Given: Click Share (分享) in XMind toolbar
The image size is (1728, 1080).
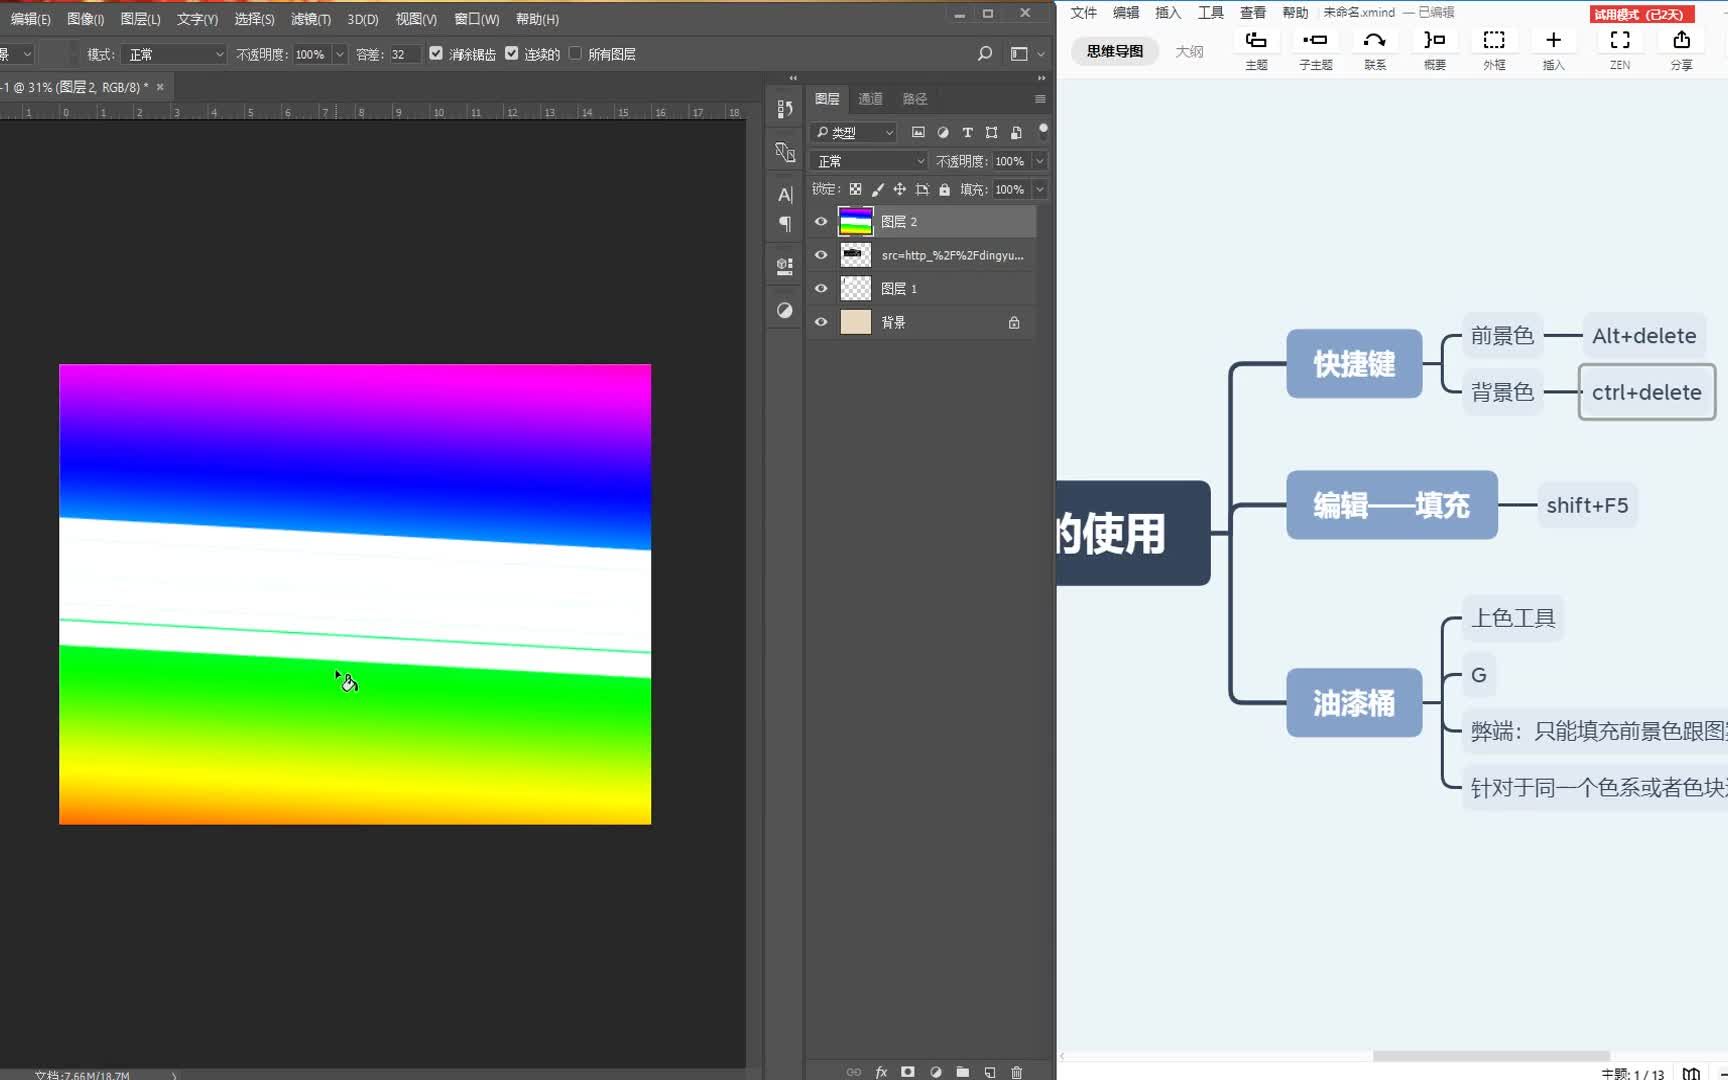Looking at the screenshot, I should [x=1681, y=49].
